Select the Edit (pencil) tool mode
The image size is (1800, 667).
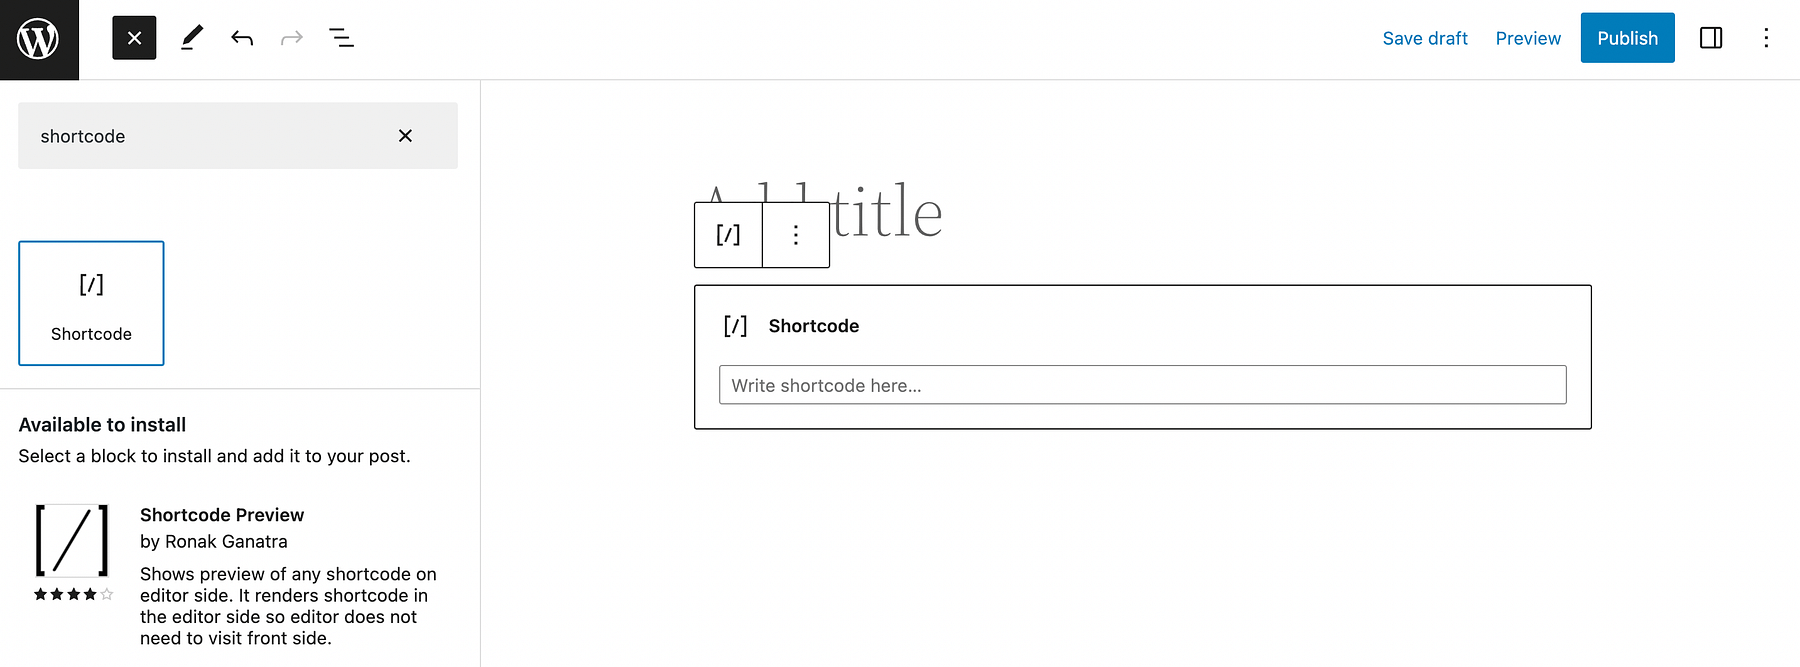pyautogui.click(x=192, y=37)
